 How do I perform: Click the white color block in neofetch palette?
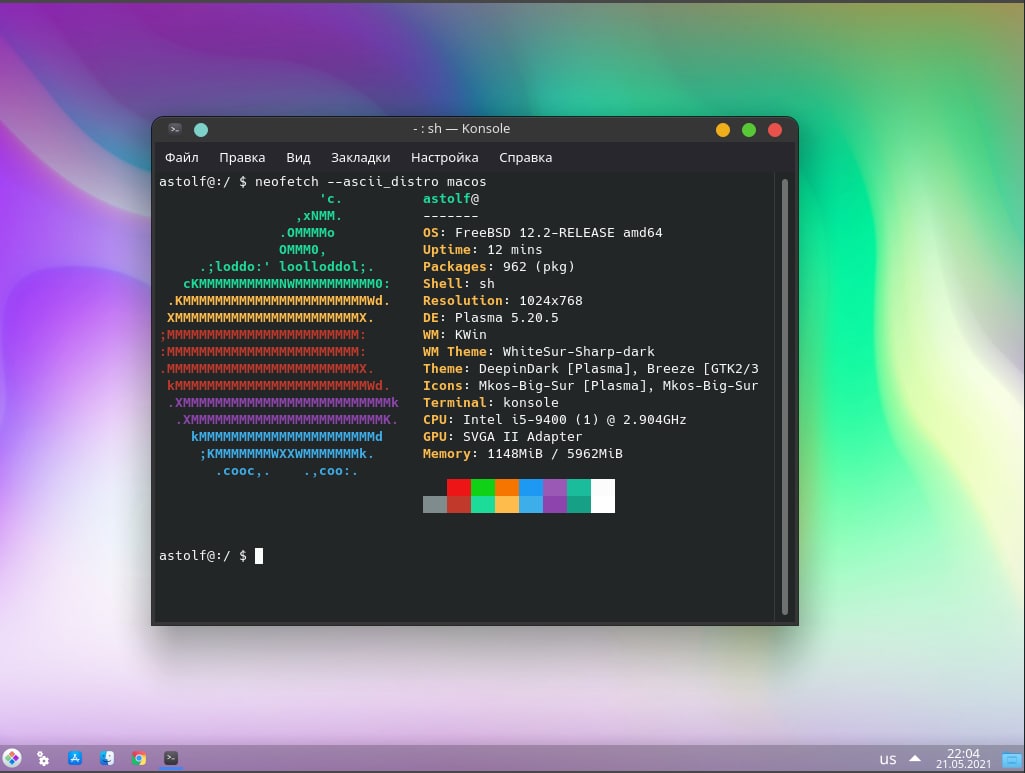[603, 496]
